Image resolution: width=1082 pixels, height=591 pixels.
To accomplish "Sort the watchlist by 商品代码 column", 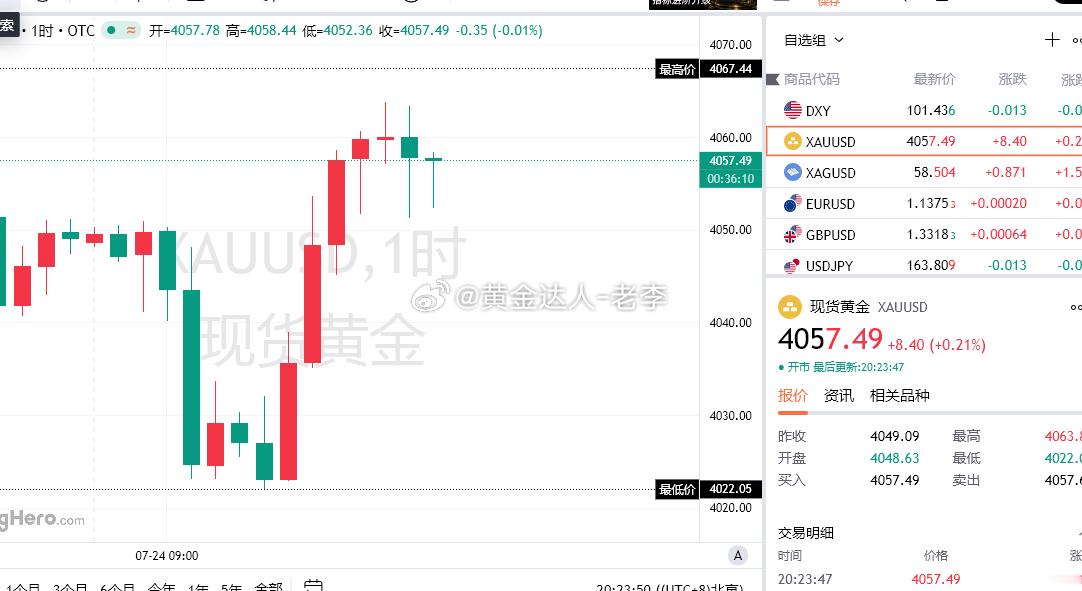I will click(812, 79).
